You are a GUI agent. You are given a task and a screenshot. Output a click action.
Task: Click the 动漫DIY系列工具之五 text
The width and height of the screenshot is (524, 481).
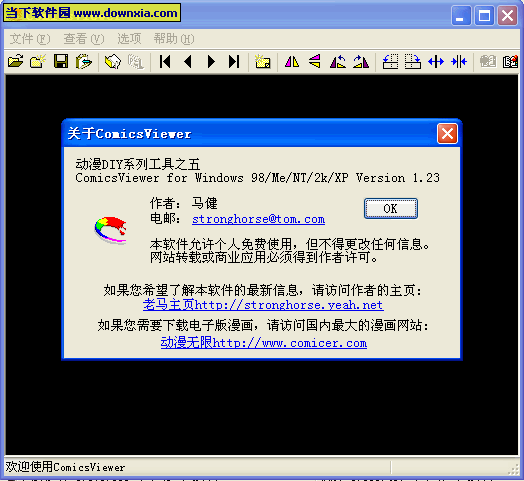(x=138, y=164)
